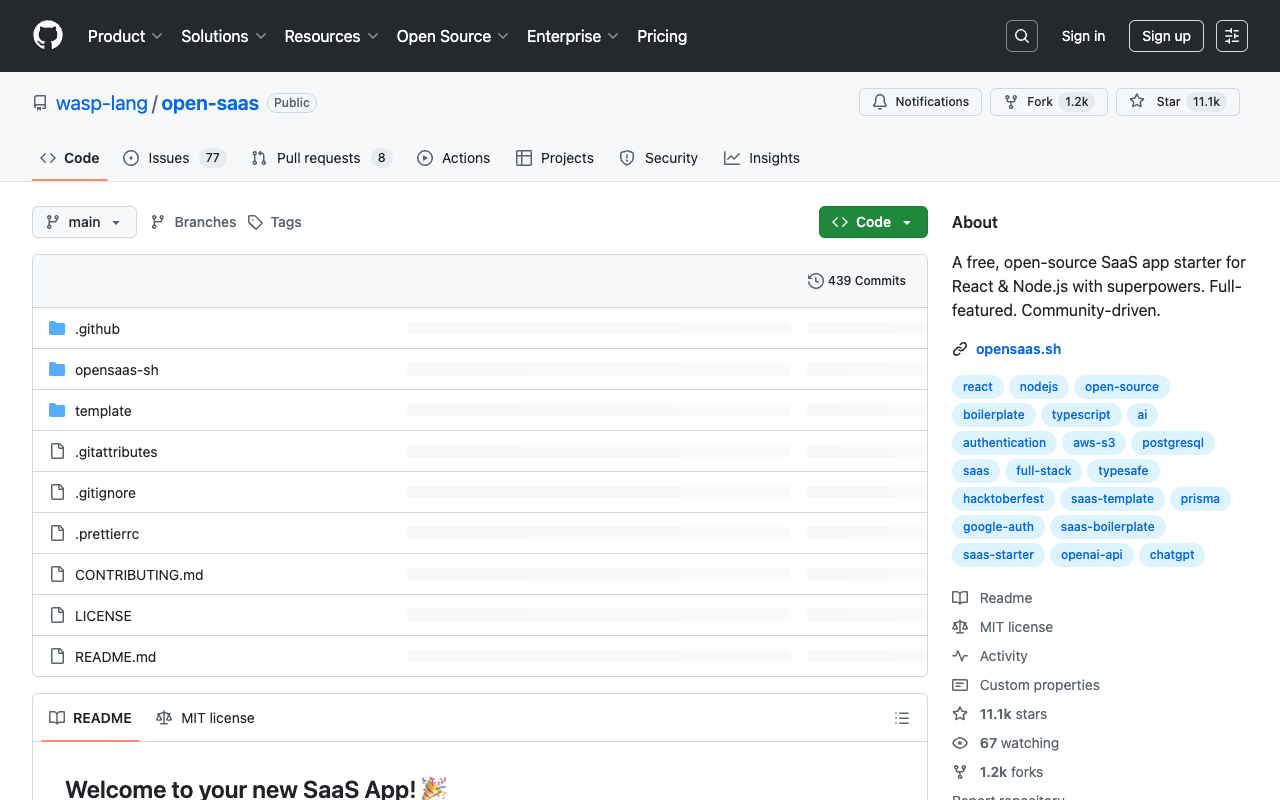
Task: Visit the opensaas.sh website link
Action: (x=1018, y=349)
